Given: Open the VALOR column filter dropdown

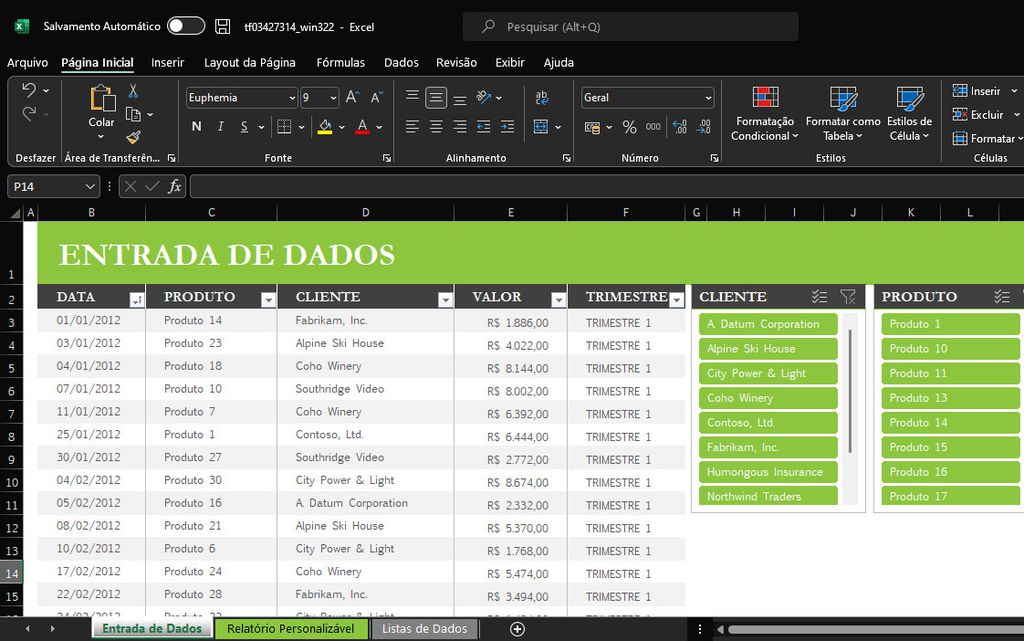Looking at the screenshot, I should tap(558, 300).
